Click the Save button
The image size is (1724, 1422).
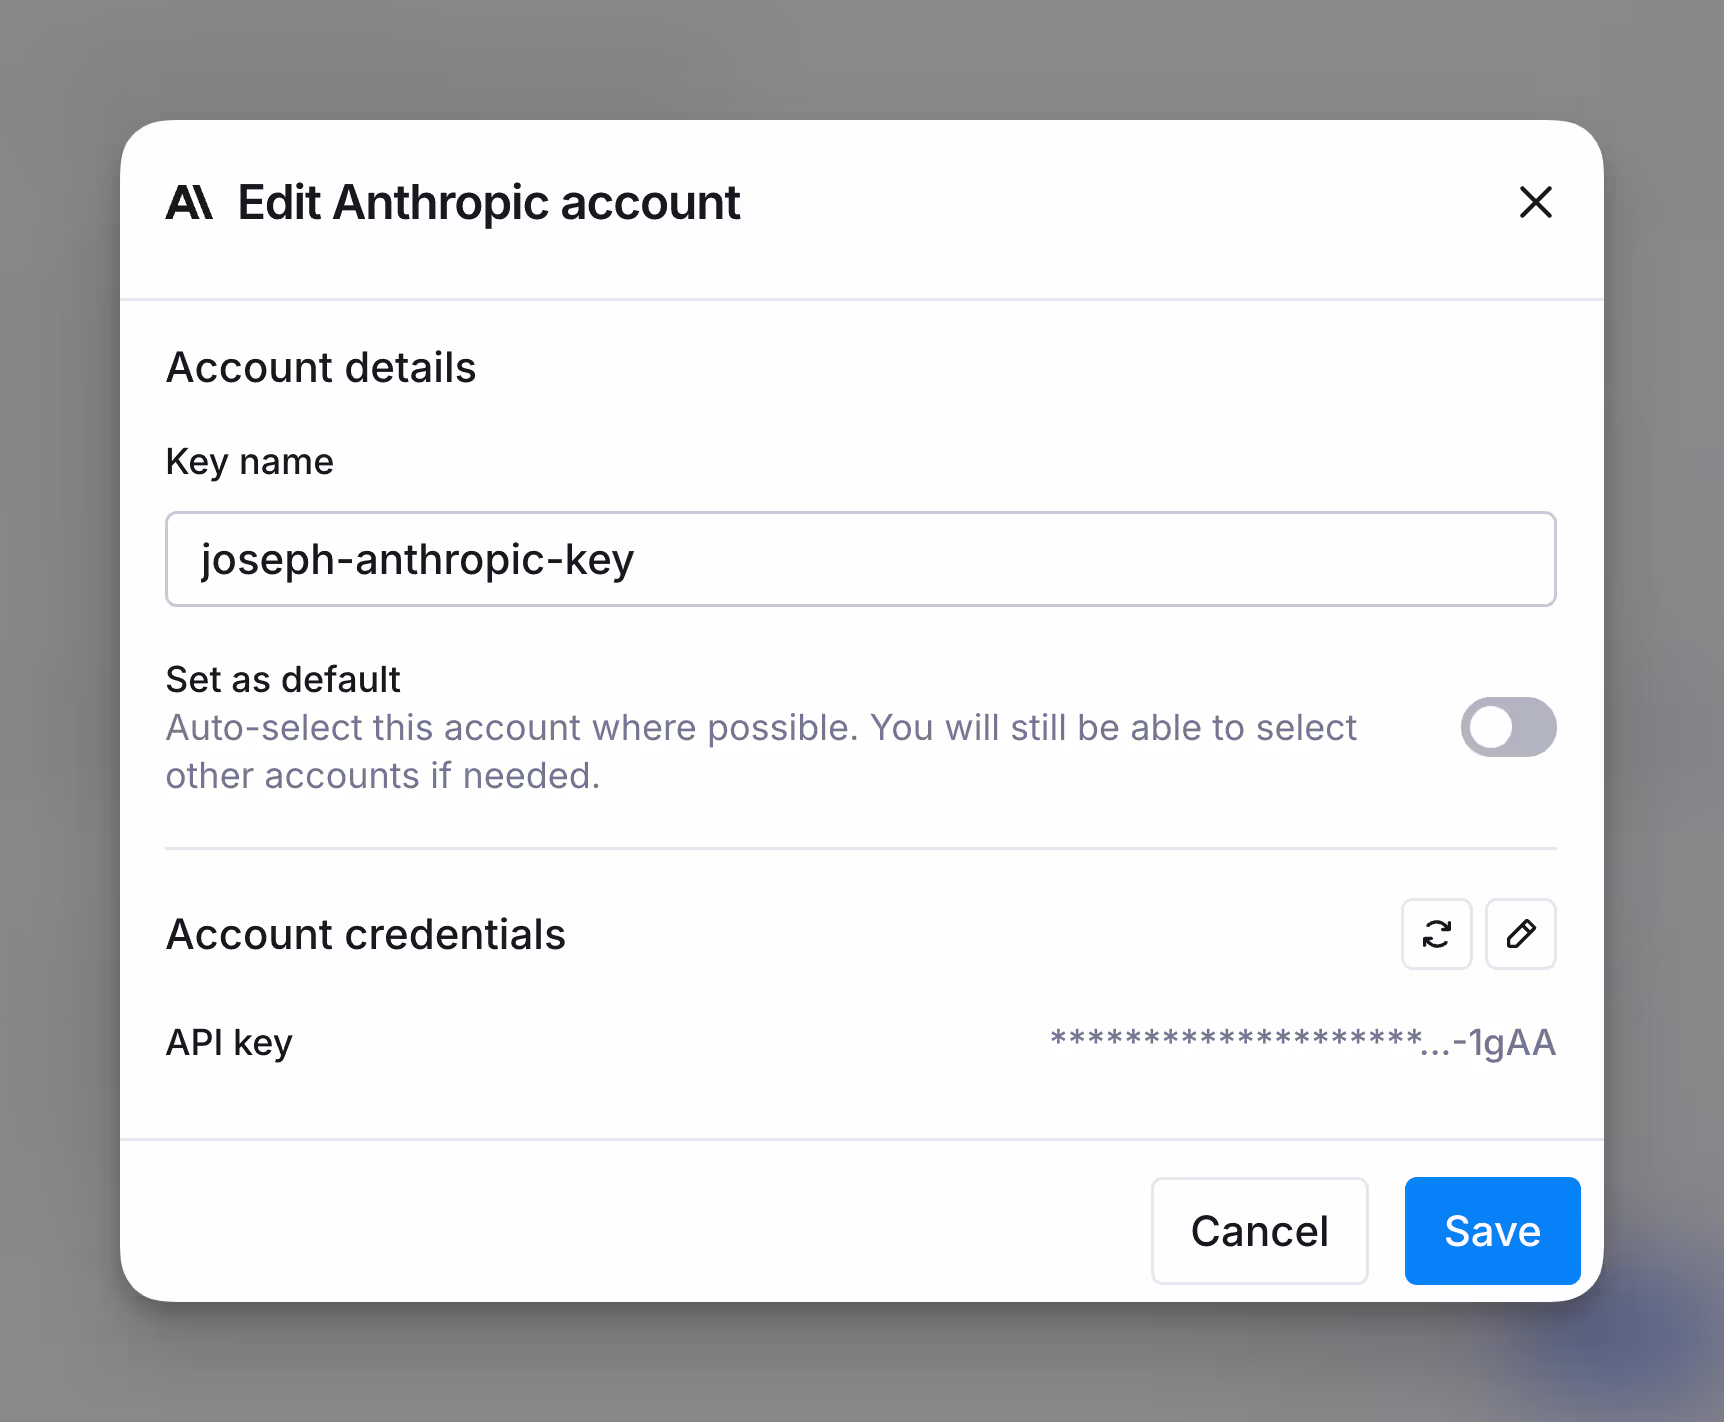pyautogui.click(x=1492, y=1231)
